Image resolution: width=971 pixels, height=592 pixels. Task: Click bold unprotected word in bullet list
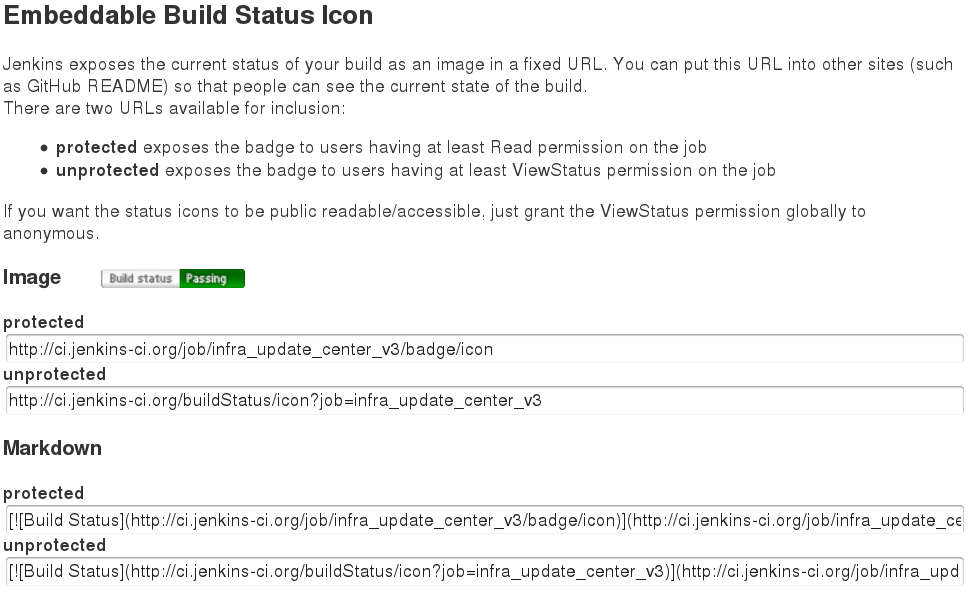coord(107,170)
